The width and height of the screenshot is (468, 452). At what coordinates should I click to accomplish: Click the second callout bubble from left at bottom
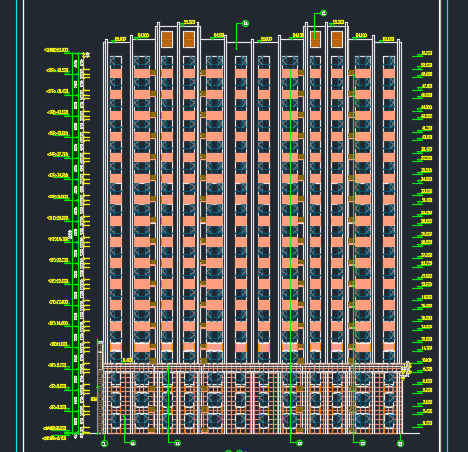pos(132,443)
